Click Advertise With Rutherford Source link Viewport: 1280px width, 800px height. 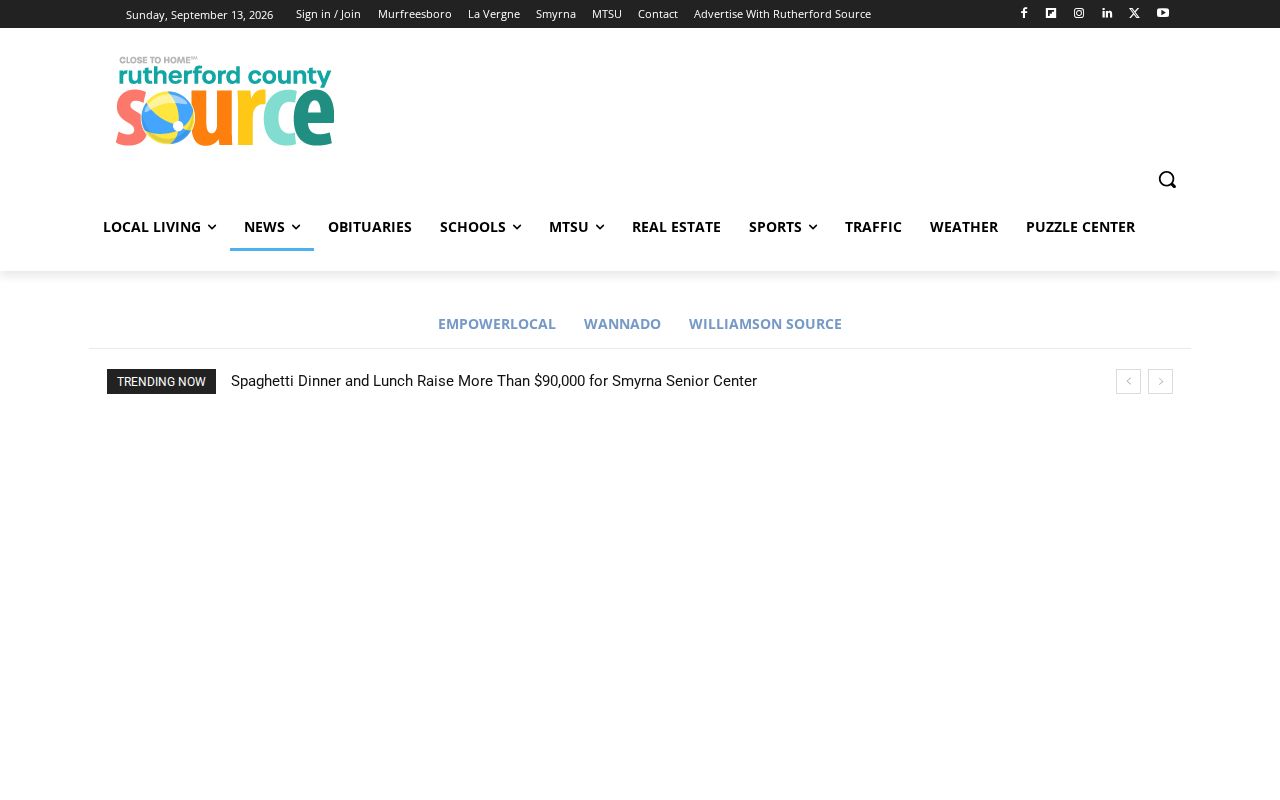pyautogui.click(x=782, y=14)
